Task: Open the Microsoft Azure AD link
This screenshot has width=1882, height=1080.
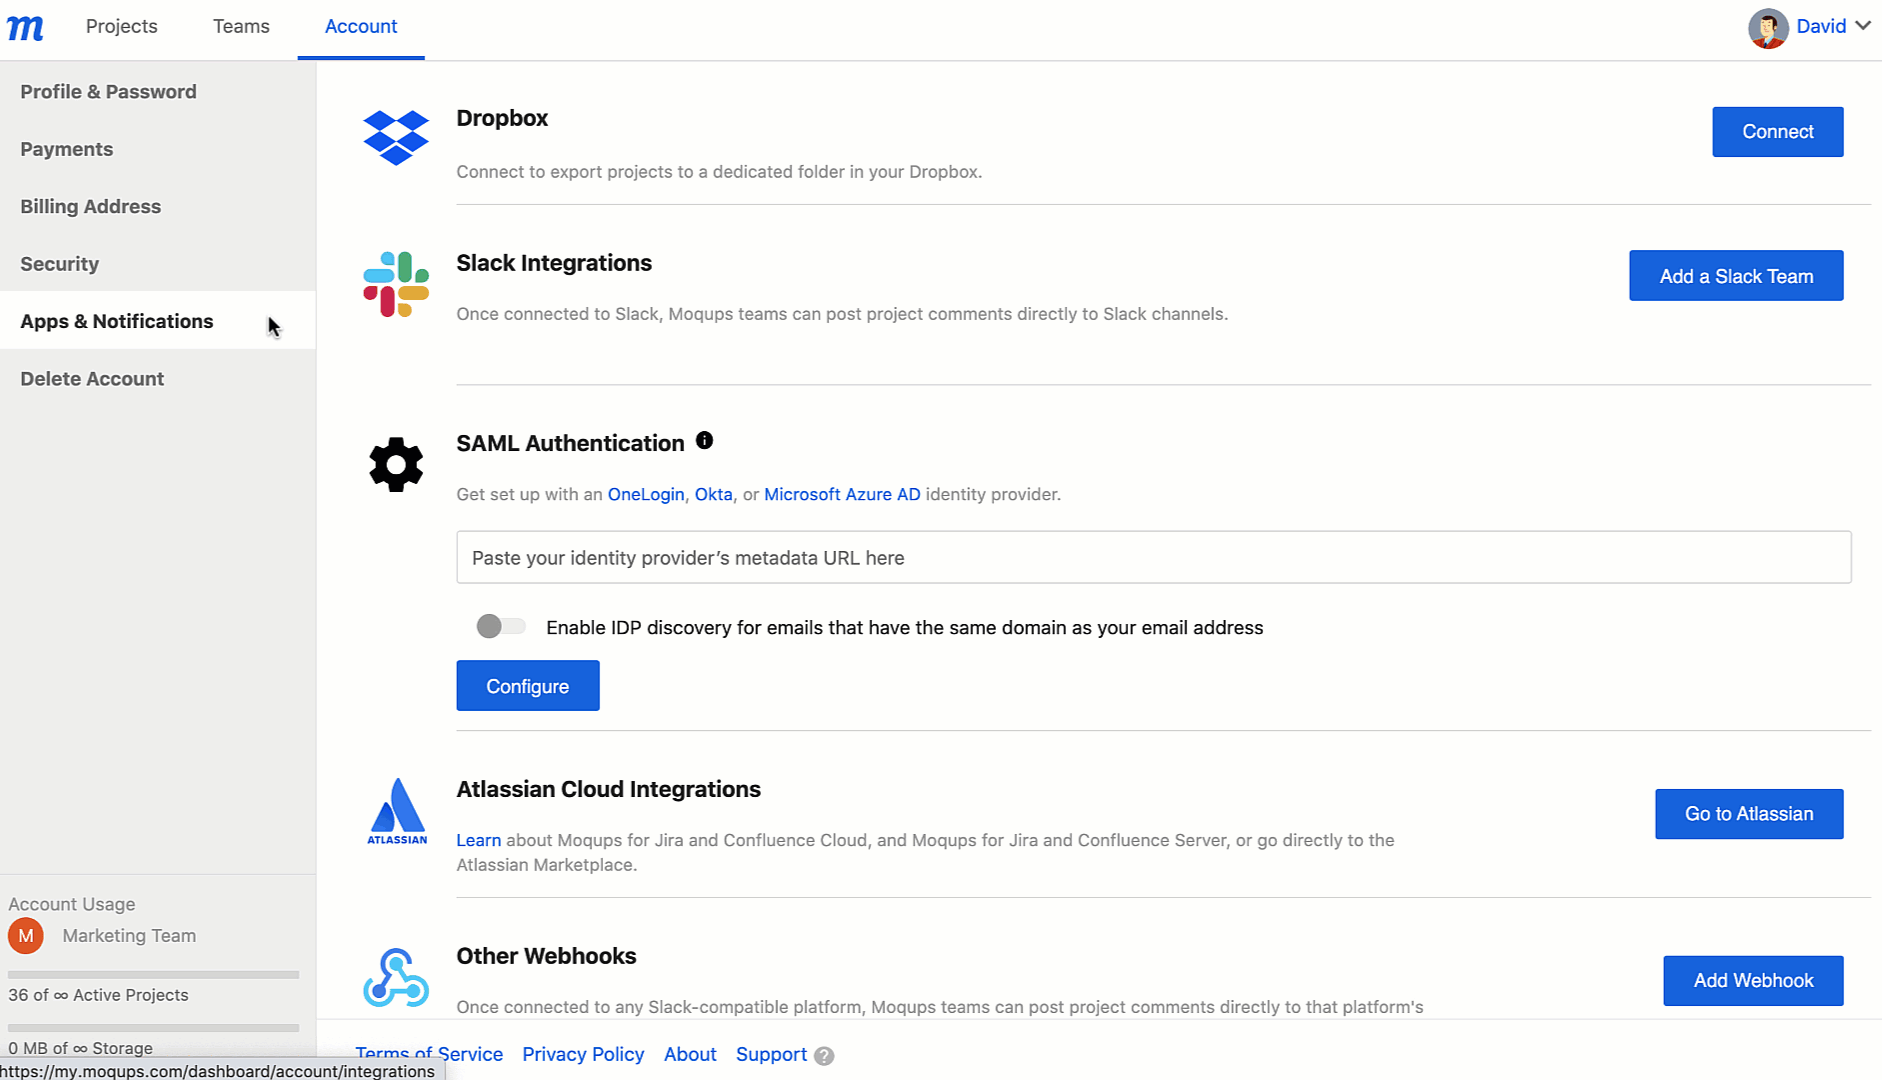Action: point(841,494)
